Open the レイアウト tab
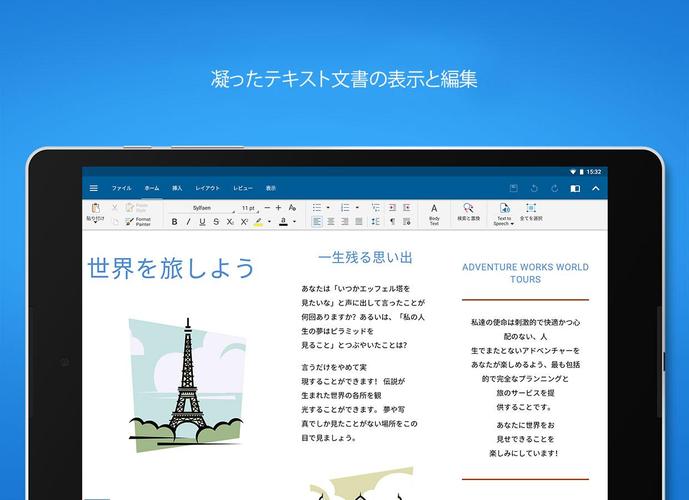Image resolution: width=689 pixels, height=500 pixels. coord(207,188)
